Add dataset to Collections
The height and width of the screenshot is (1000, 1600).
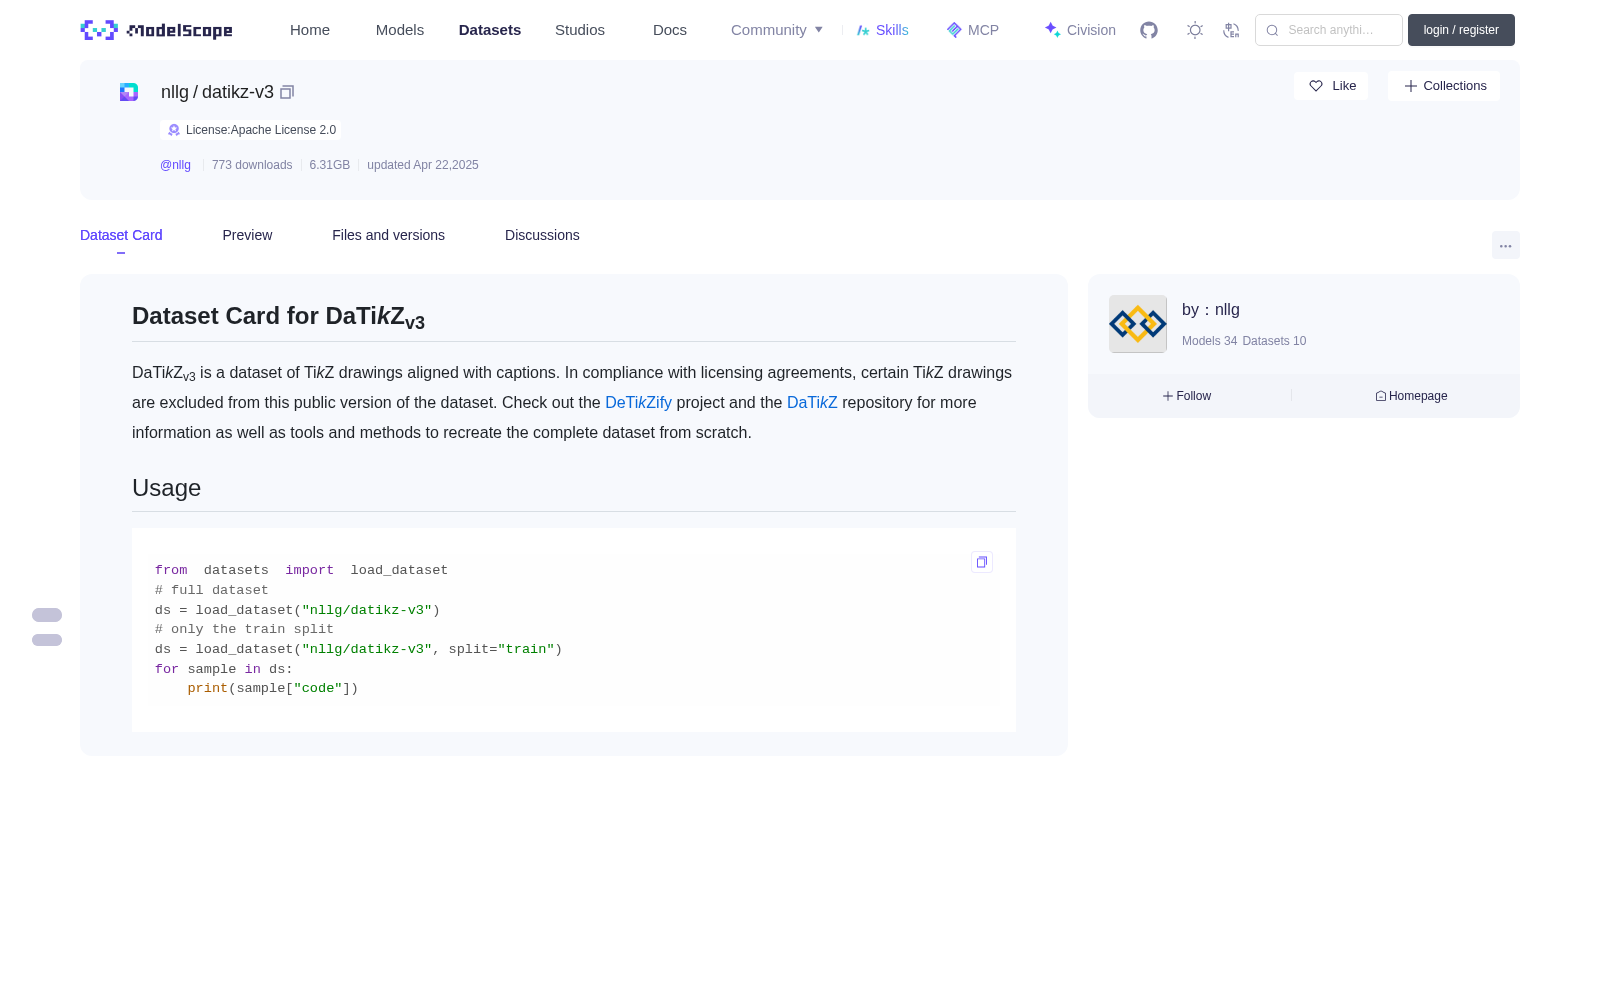pyautogui.click(x=1444, y=86)
